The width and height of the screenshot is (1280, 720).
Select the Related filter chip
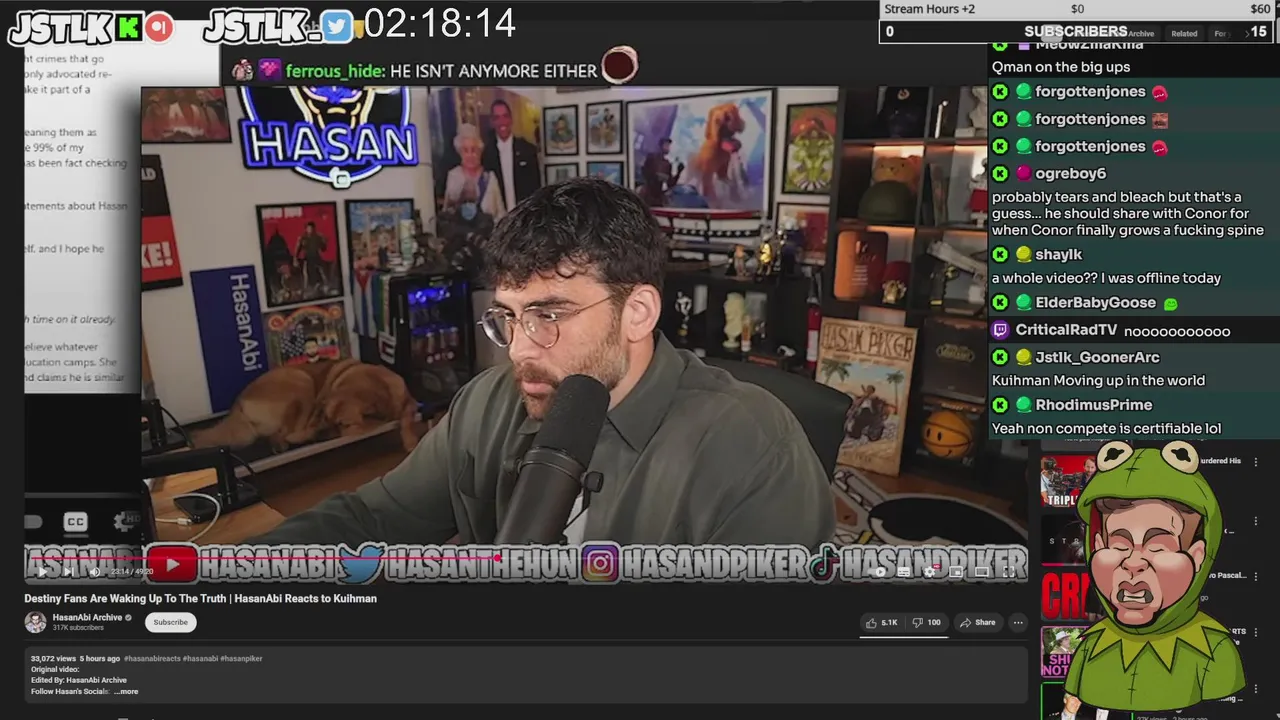click(x=1185, y=33)
